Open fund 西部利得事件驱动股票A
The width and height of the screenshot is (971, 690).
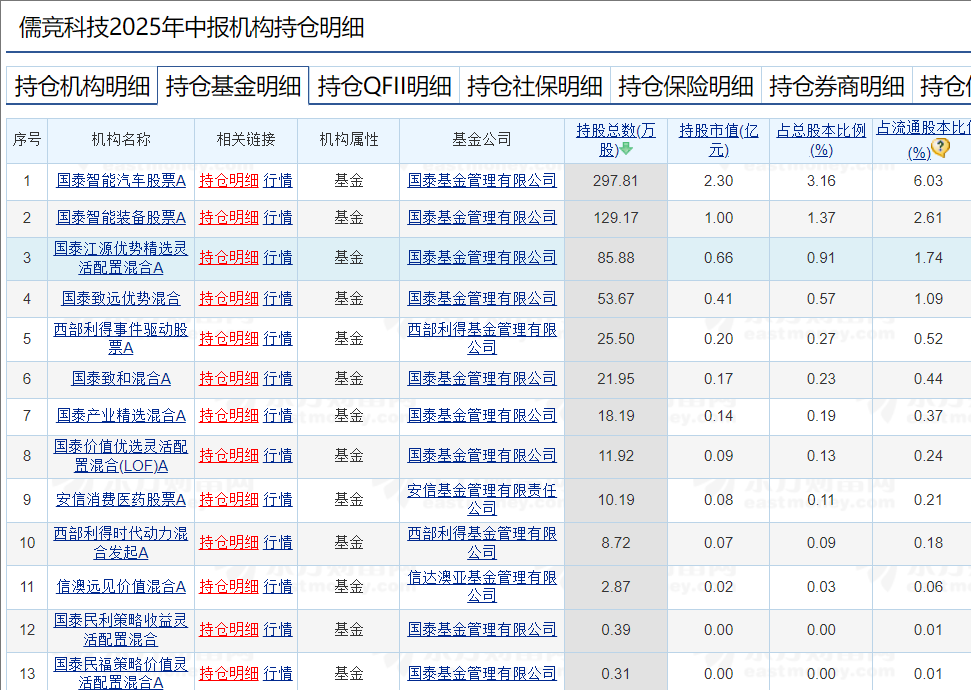(121, 339)
